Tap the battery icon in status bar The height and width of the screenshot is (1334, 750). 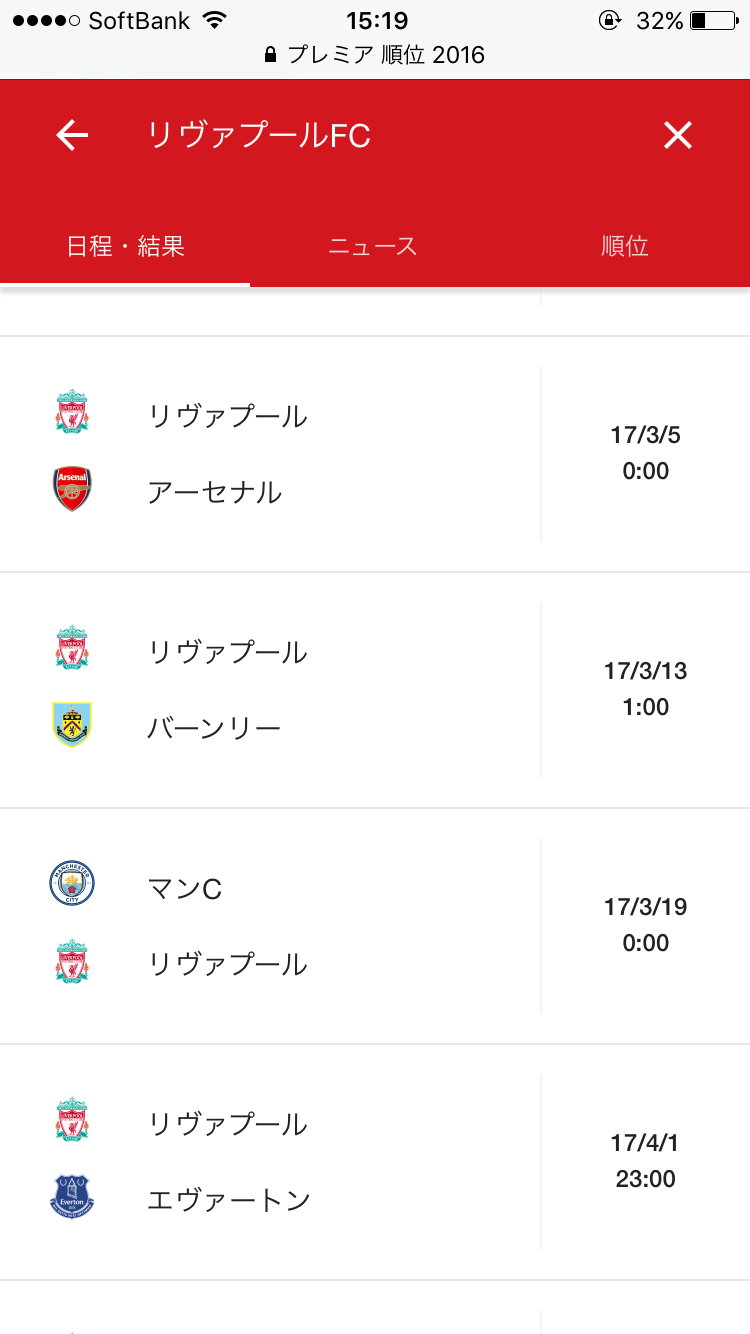click(712, 20)
